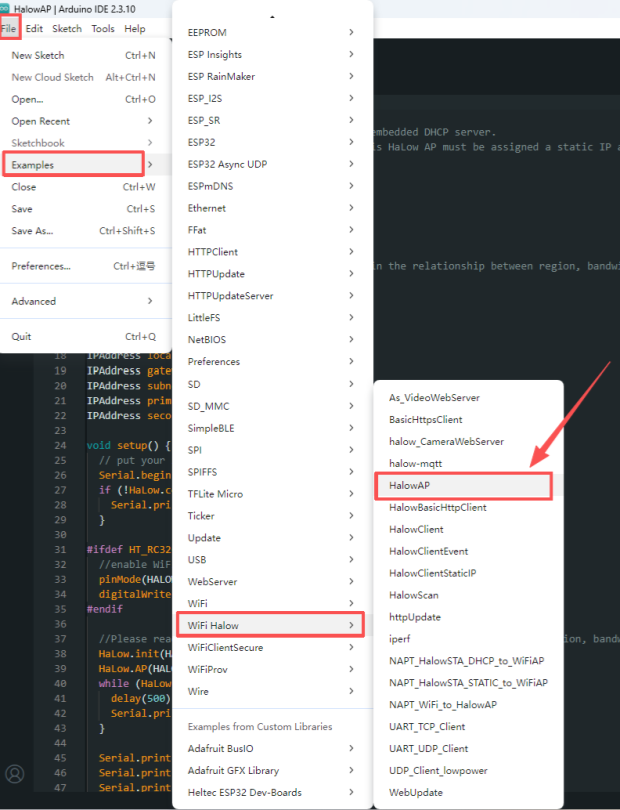Expand the ESP Insights examples
This screenshot has height=810, width=620.
click(x=272, y=54)
